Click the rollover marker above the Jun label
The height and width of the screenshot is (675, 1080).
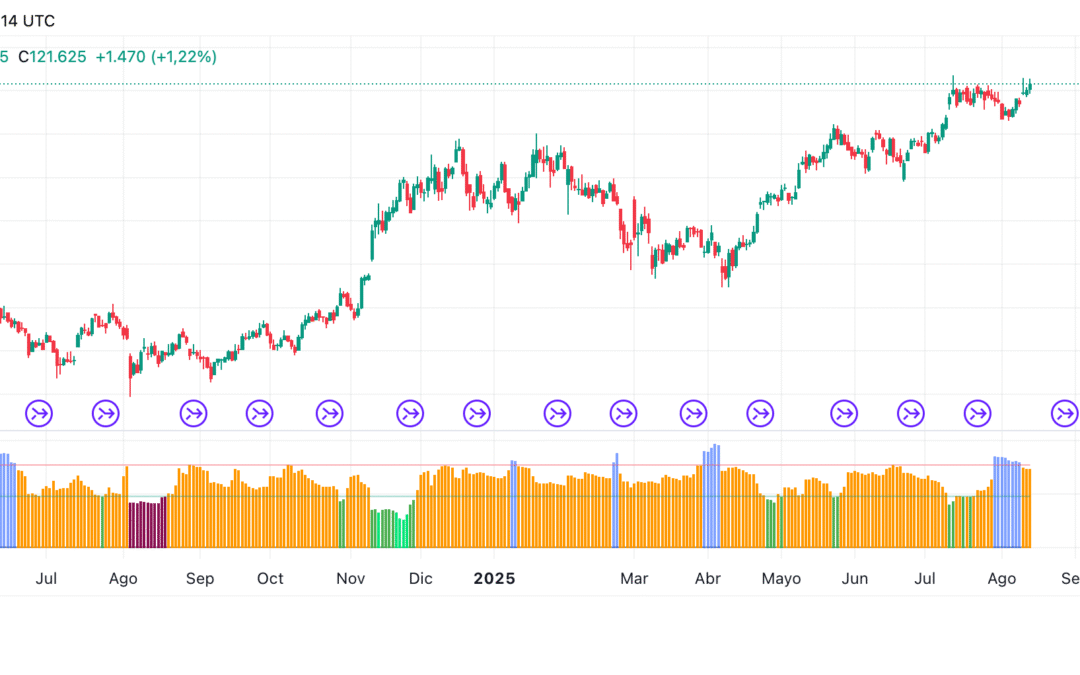click(845, 412)
